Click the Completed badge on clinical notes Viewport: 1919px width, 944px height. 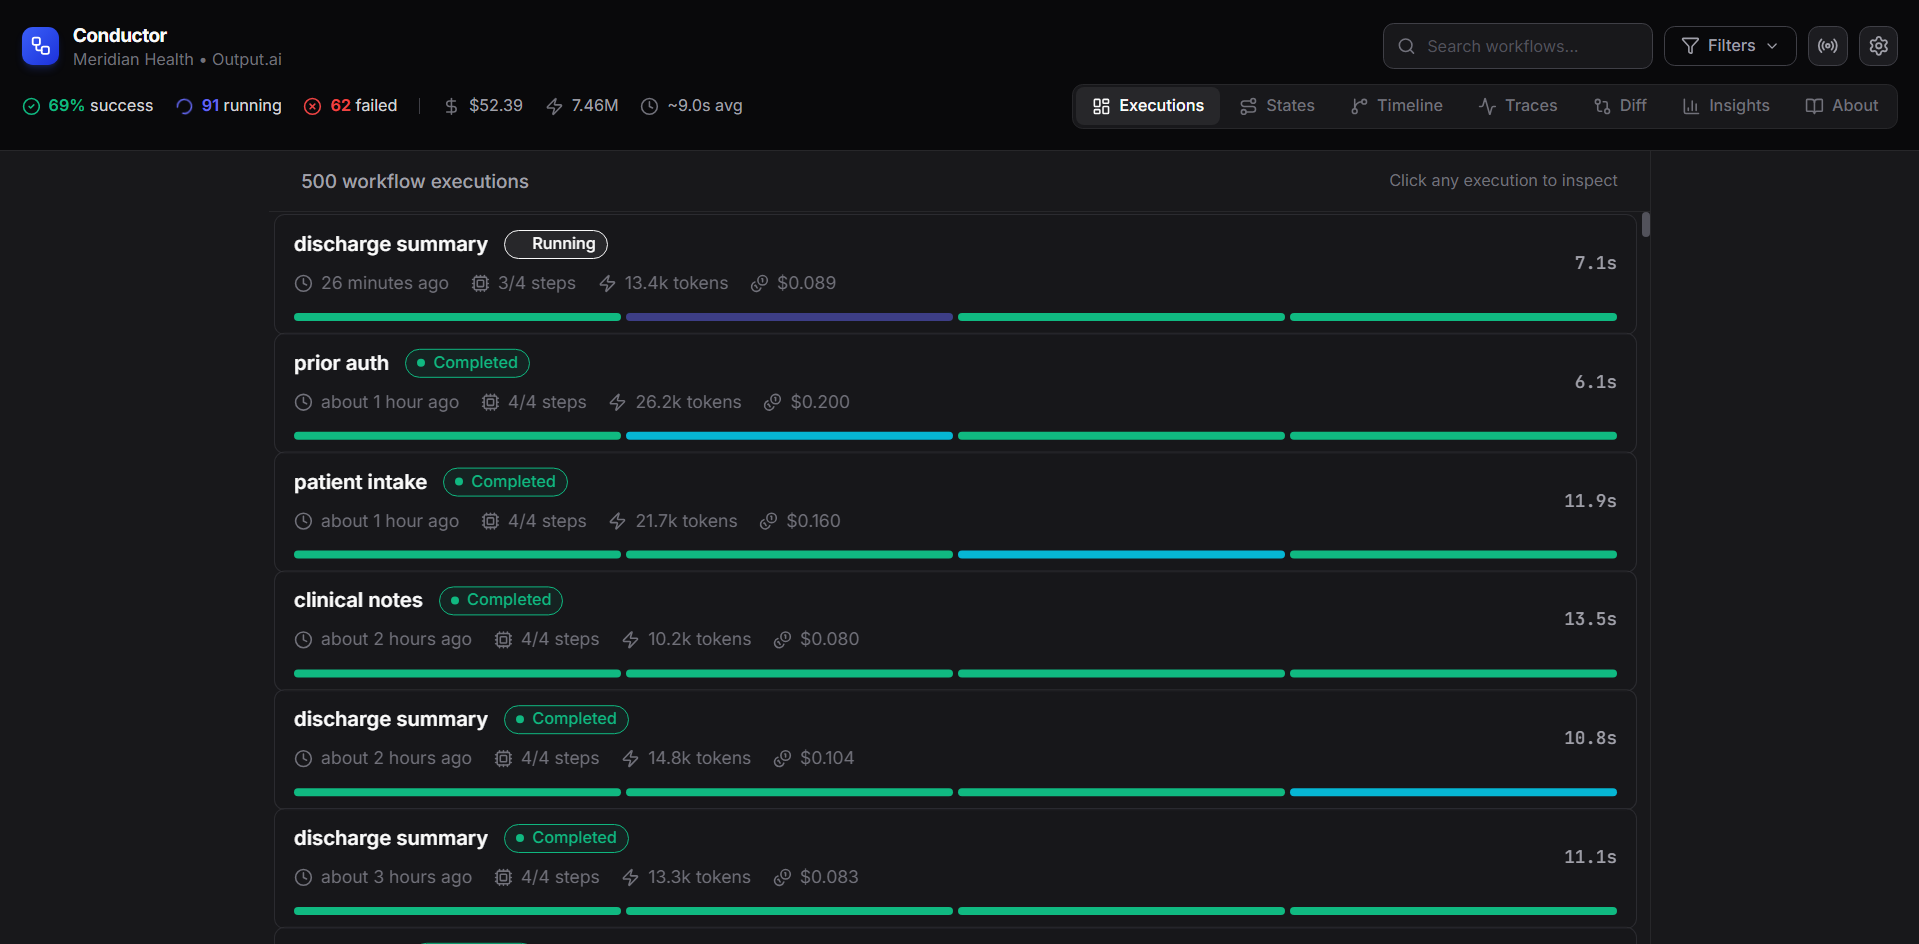(x=501, y=600)
